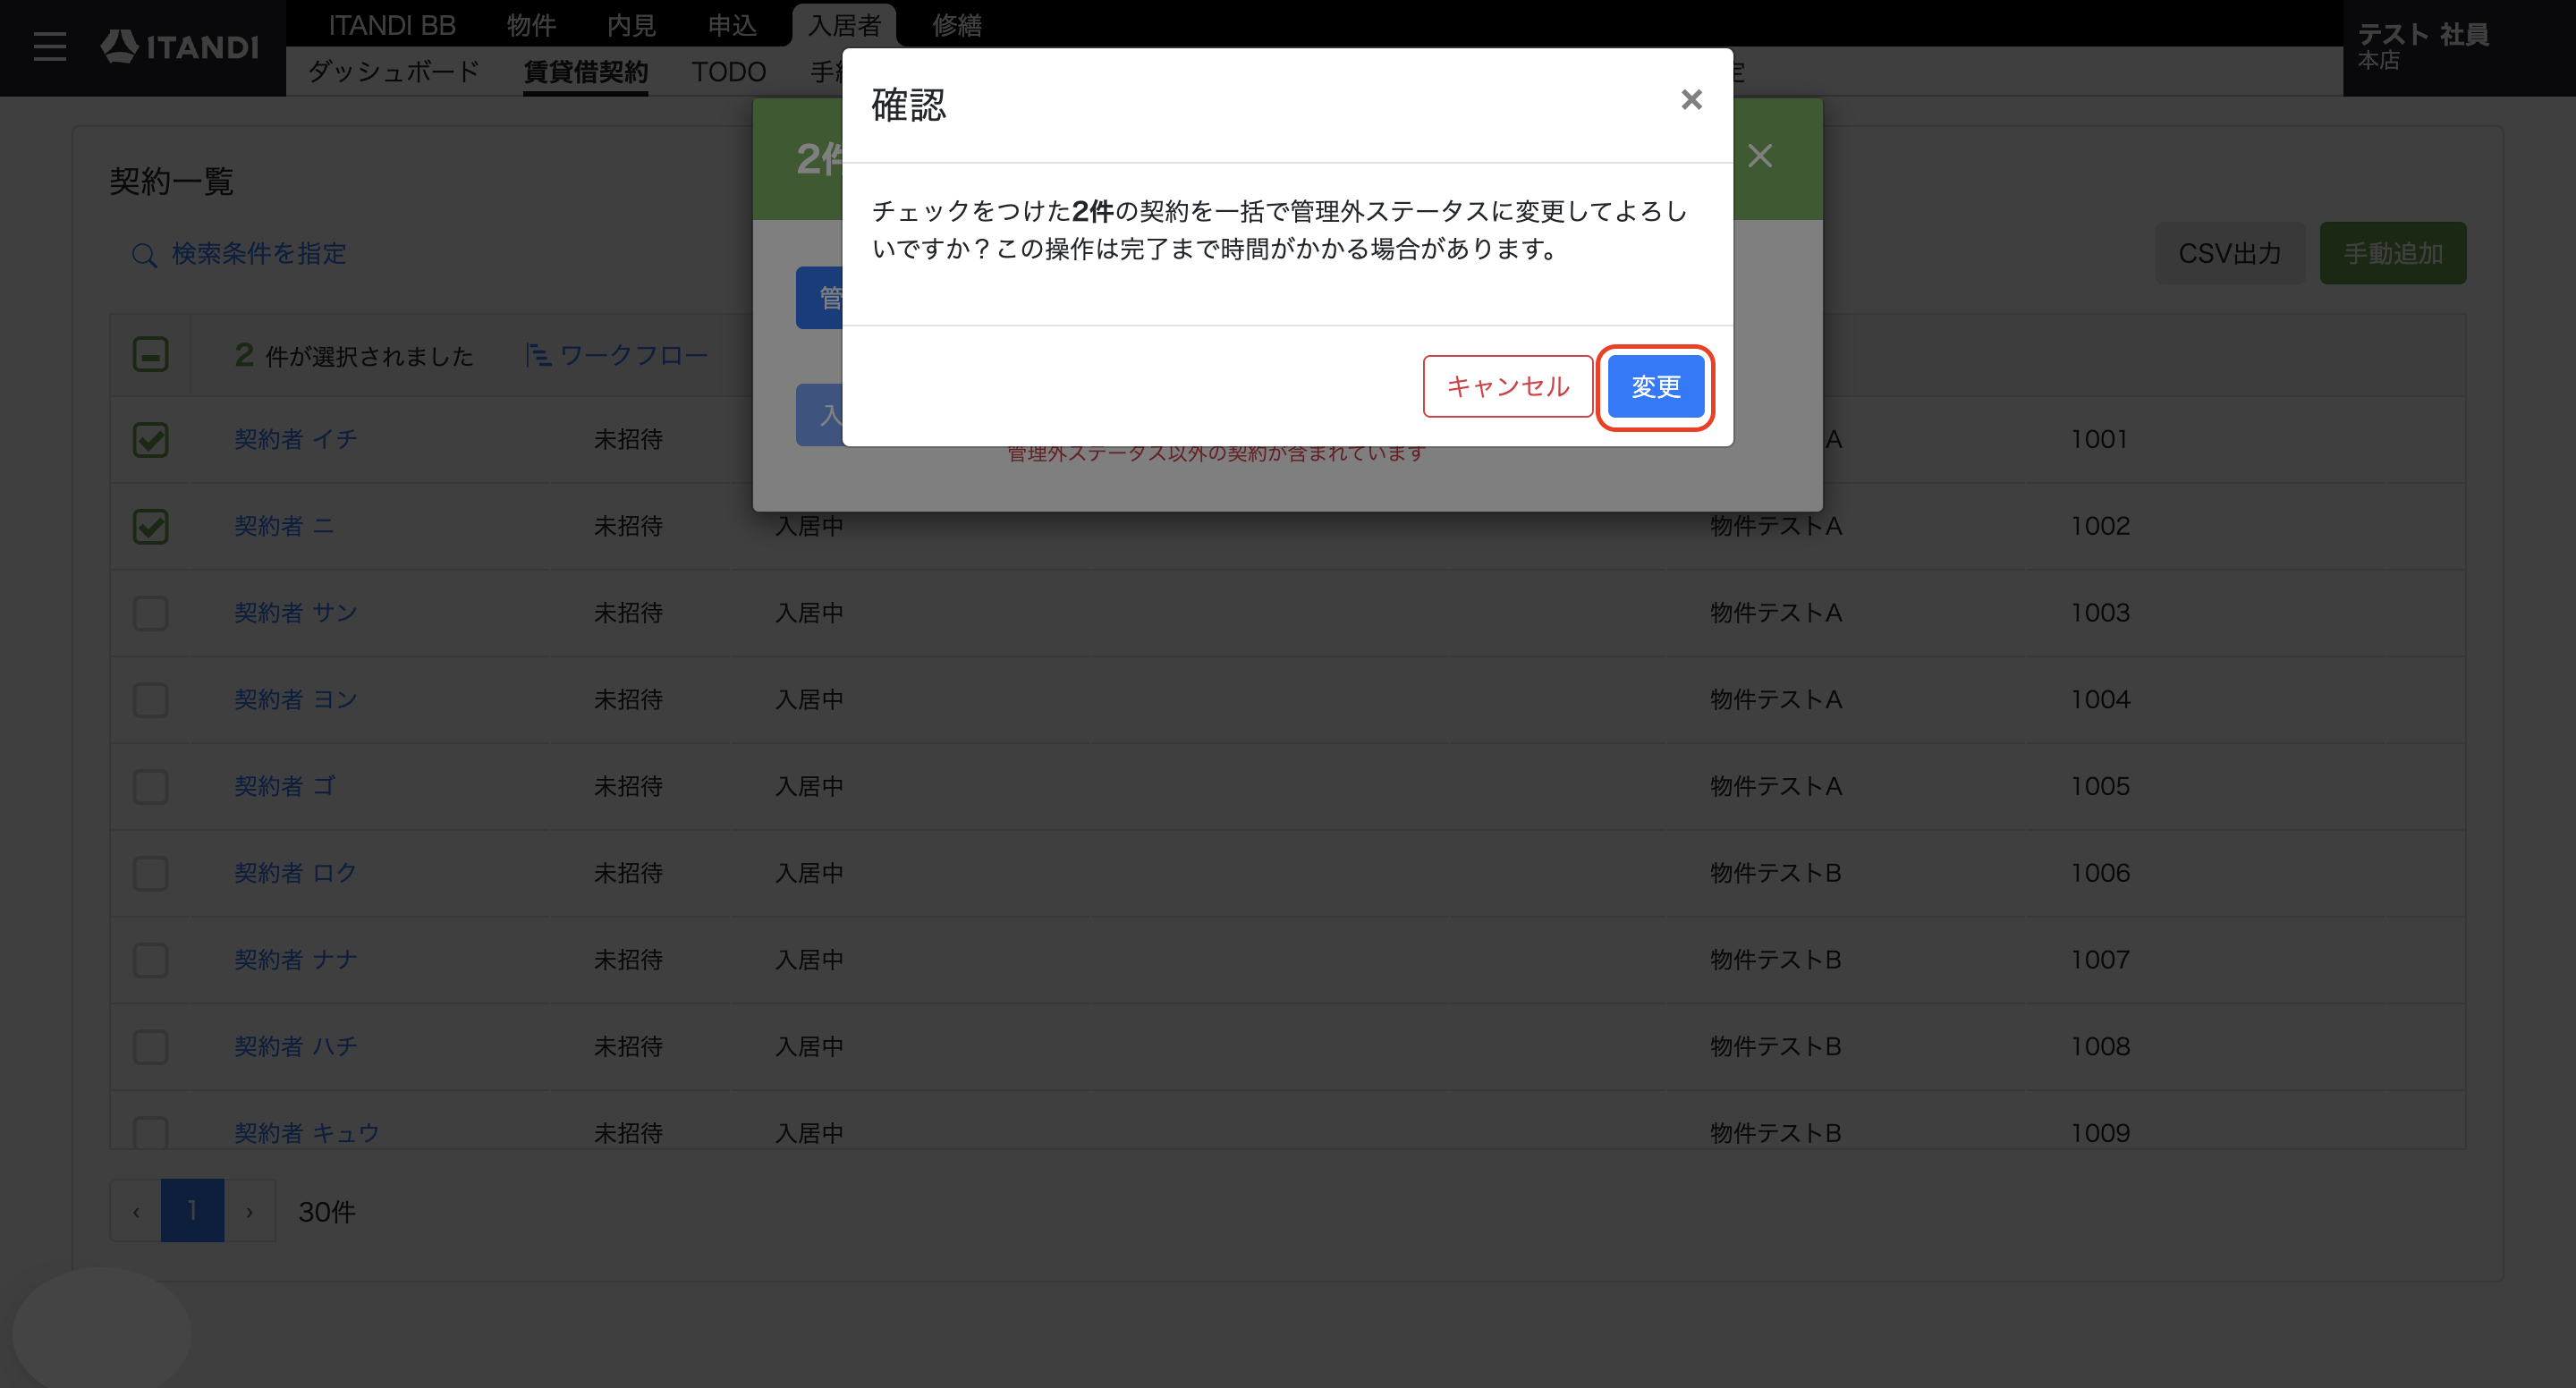Select page 1 in pagination

tap(192, 1211)
